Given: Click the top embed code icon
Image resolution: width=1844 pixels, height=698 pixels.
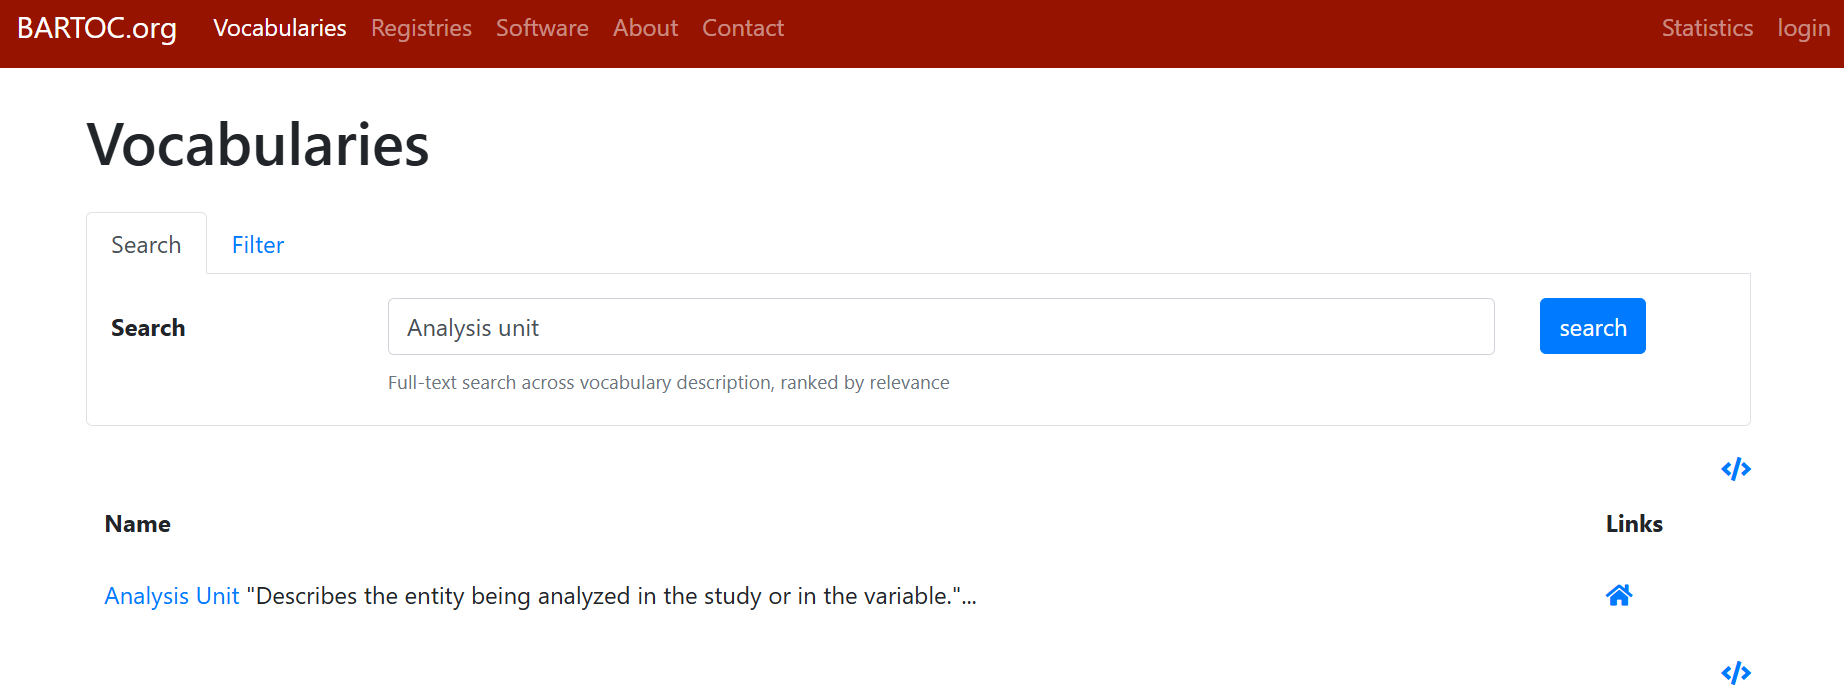Looking at the screenshot, I should 1735,469.
